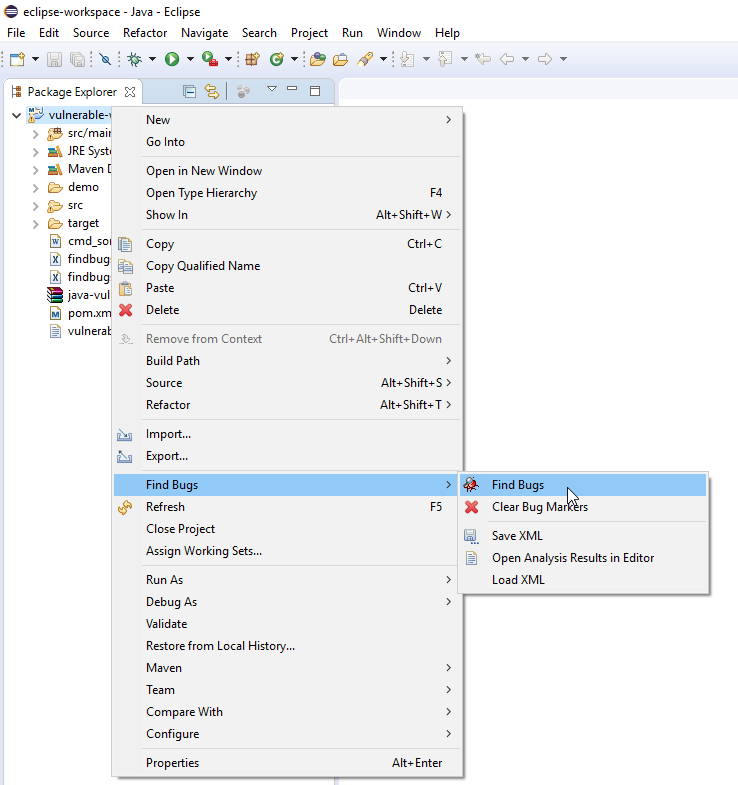Expand the JRE System Library node
The height and width of the screenshot is (785, 738).
click(35, 152)
